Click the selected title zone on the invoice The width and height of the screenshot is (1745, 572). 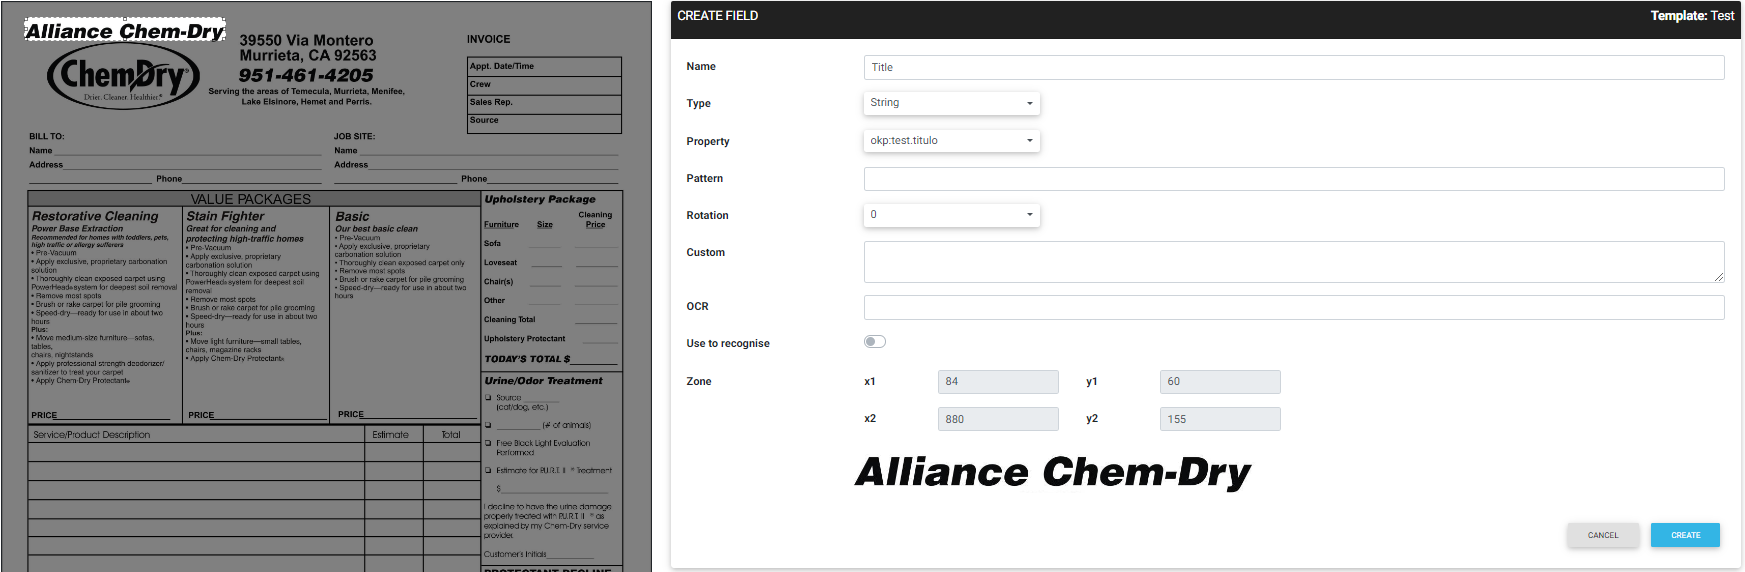(125, 31)
